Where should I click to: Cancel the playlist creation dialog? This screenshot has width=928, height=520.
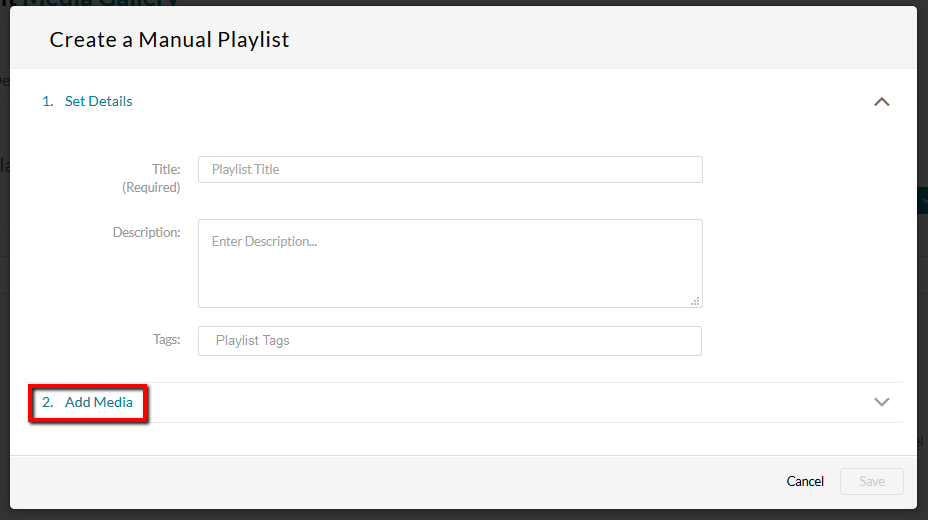[x=805, y=482]
